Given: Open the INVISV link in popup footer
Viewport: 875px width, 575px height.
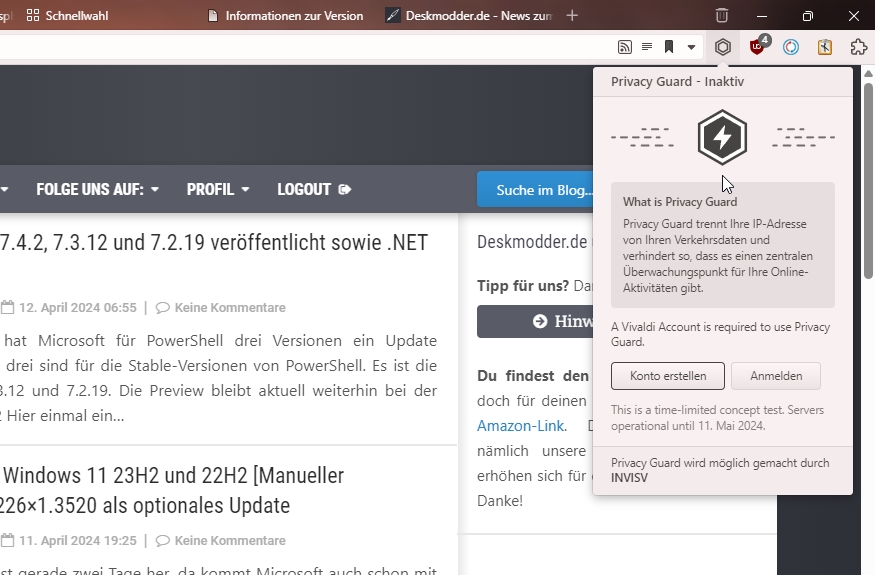Looking at the screenshot, I should point(629,478).
